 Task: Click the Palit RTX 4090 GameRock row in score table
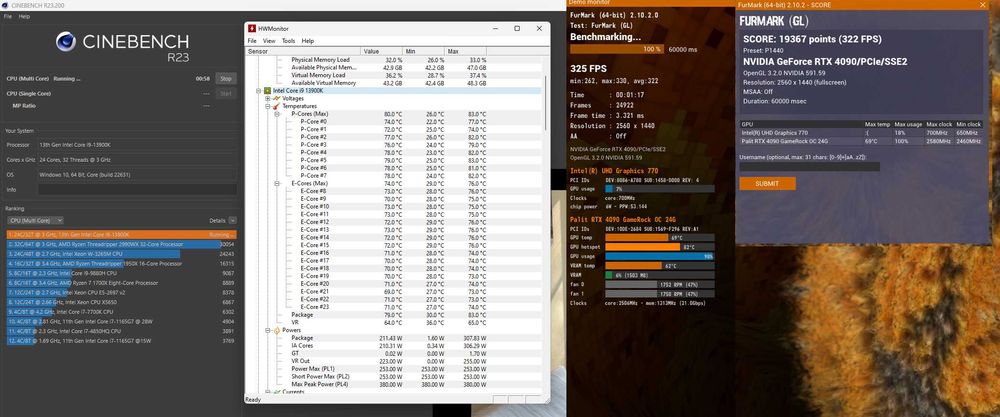pos(860,140)
